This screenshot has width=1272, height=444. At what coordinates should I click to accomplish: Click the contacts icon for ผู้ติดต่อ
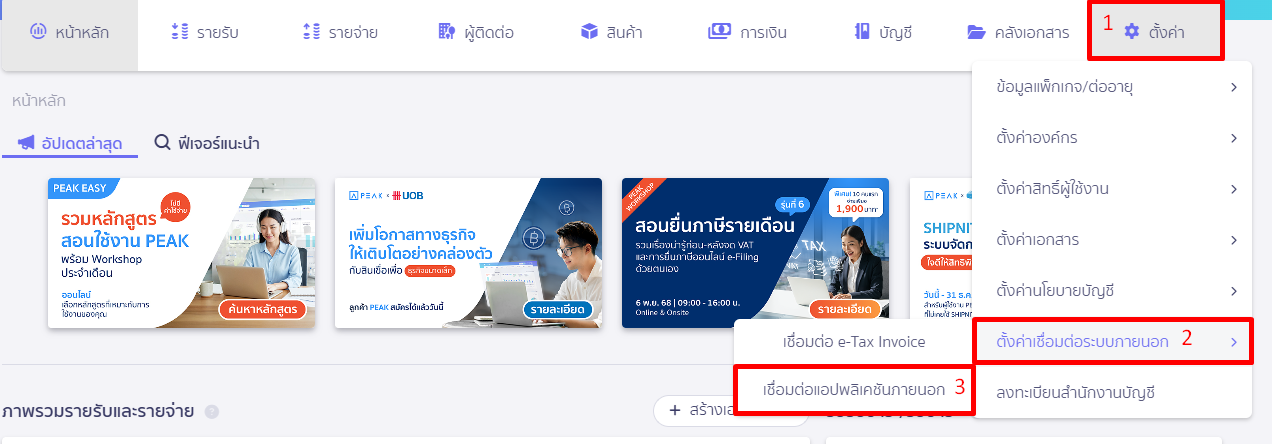click(447, 32)
